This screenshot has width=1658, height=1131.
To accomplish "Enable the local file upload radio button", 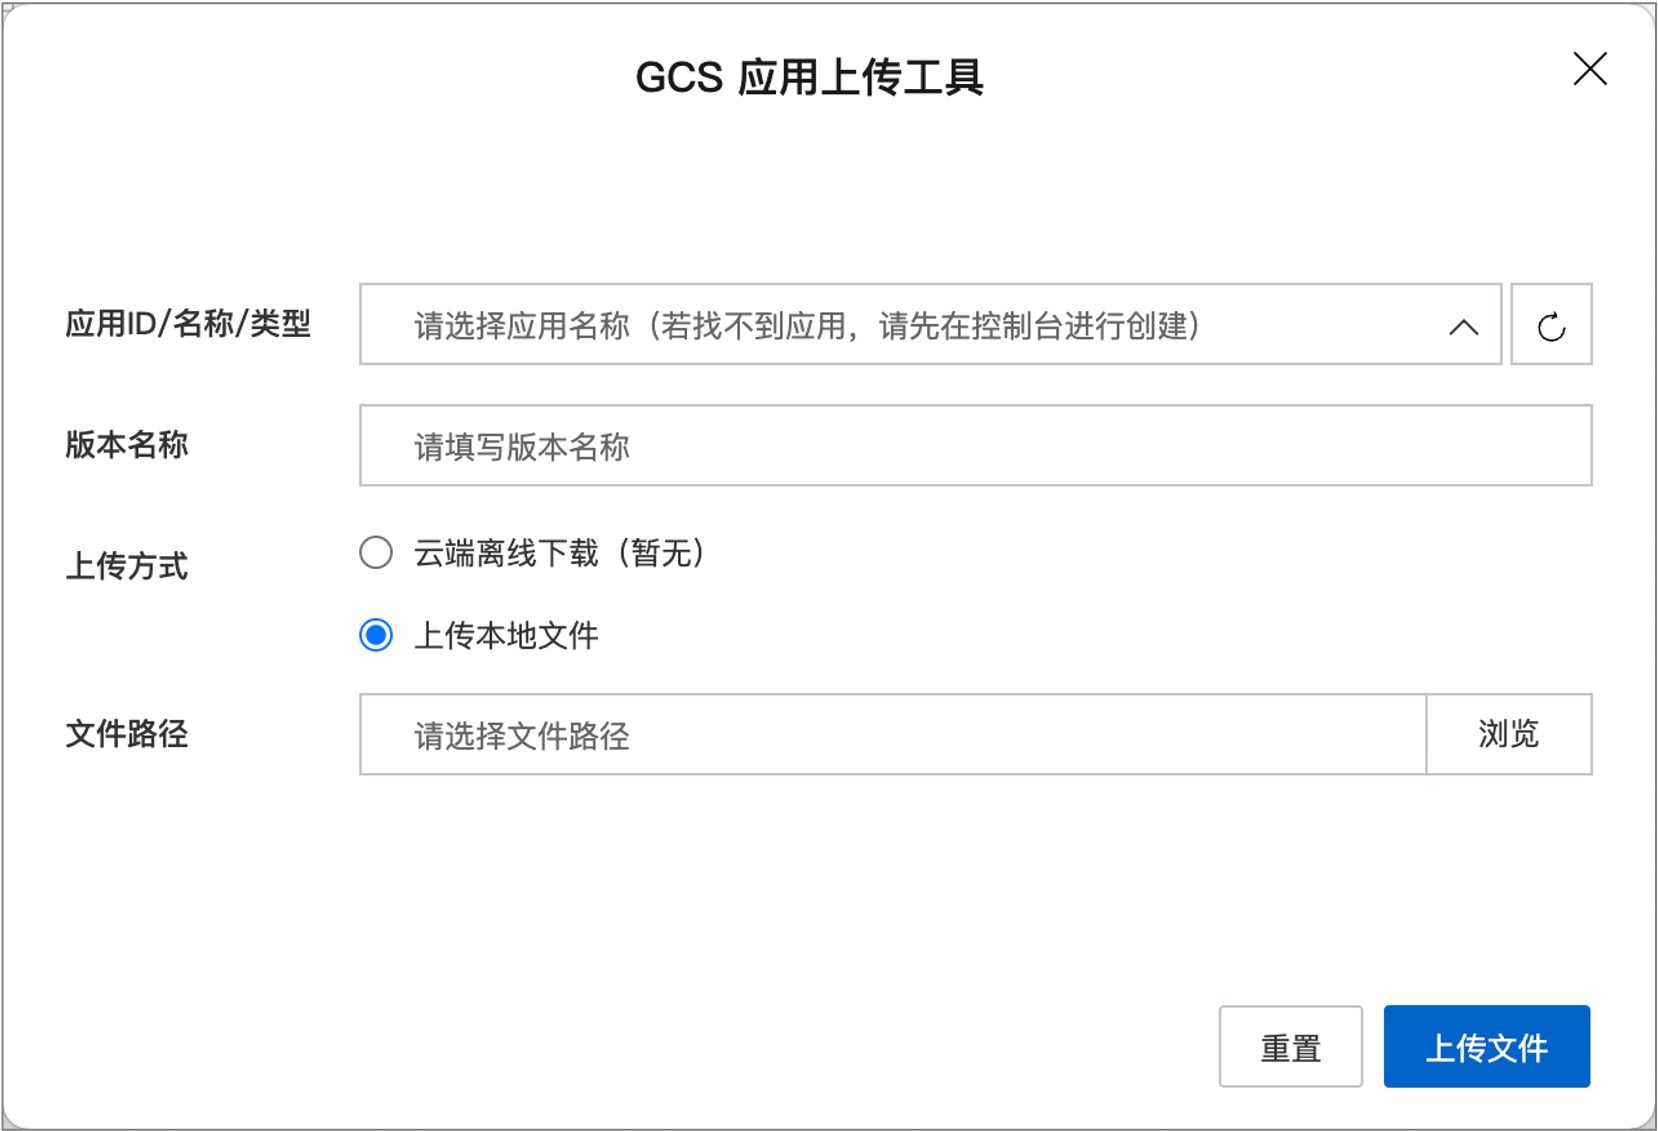I will 375,634.
